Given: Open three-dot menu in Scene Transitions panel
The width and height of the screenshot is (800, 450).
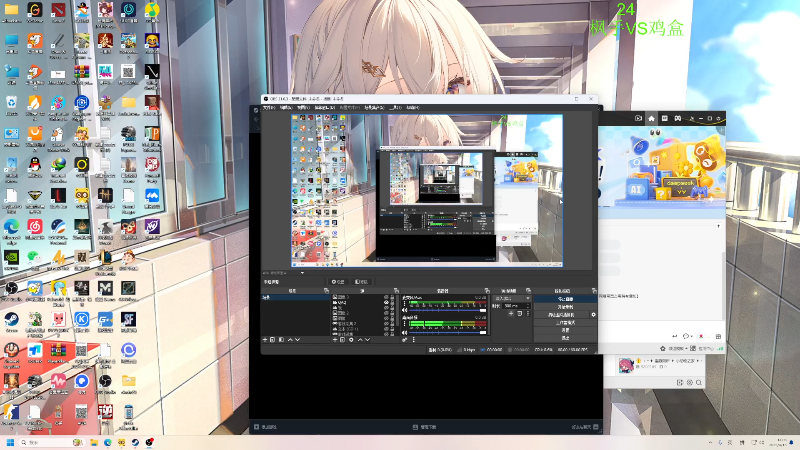Looking at the screenshot, I should point(528,314).
